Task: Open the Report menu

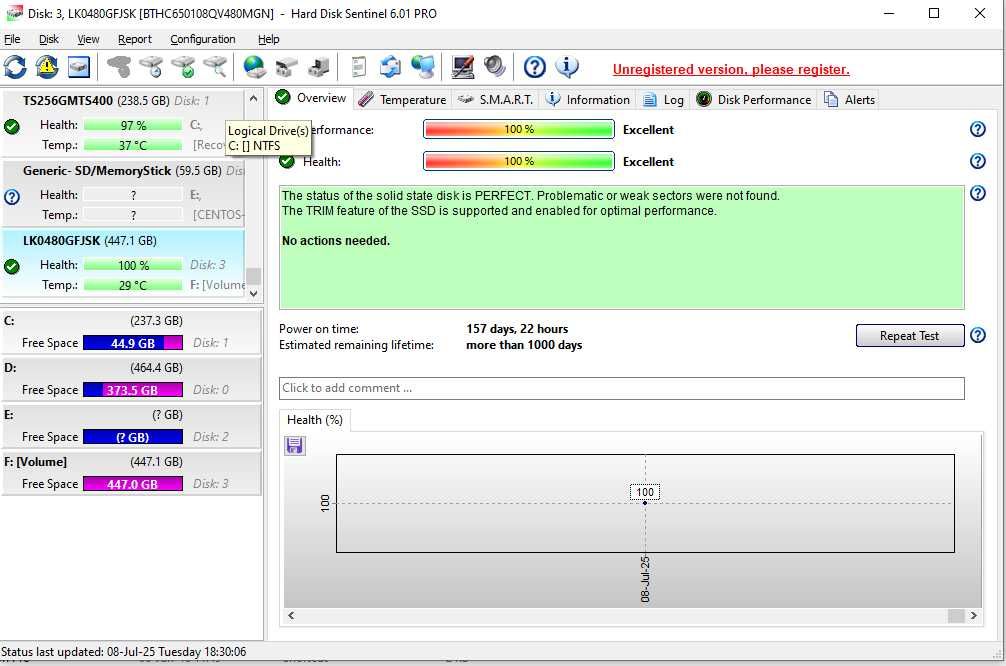Action: tap(135, 39)
